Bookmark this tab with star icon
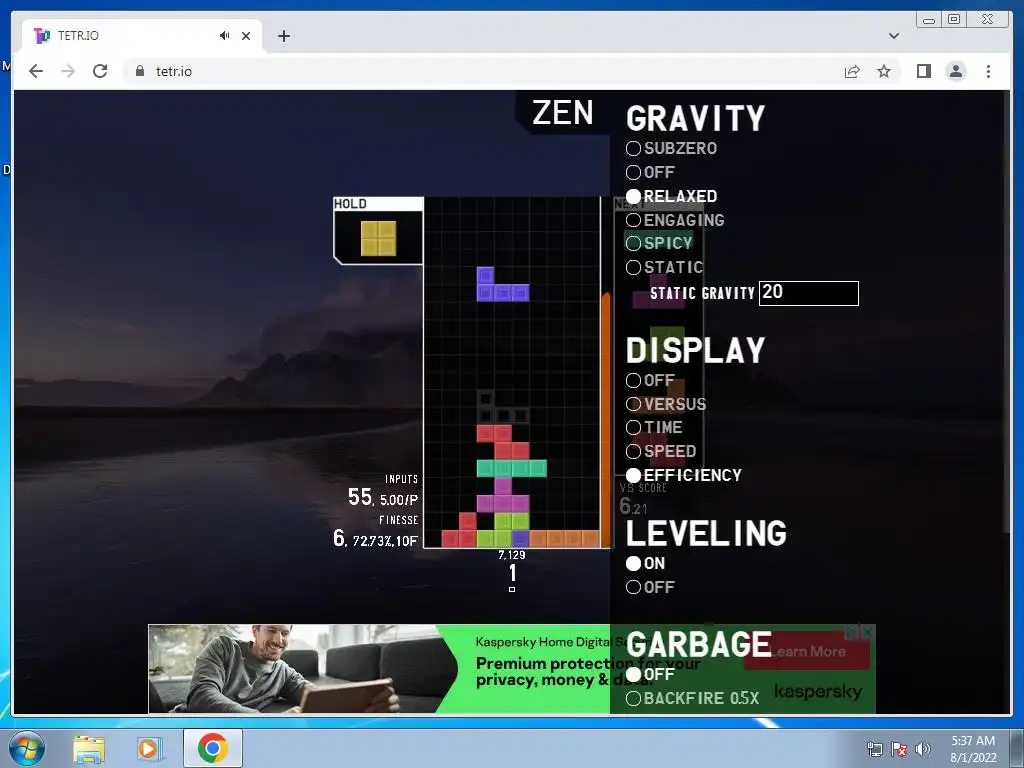The height and width of the screenshot is (768, 1024). pyautogui.click(x=884, y=71)
